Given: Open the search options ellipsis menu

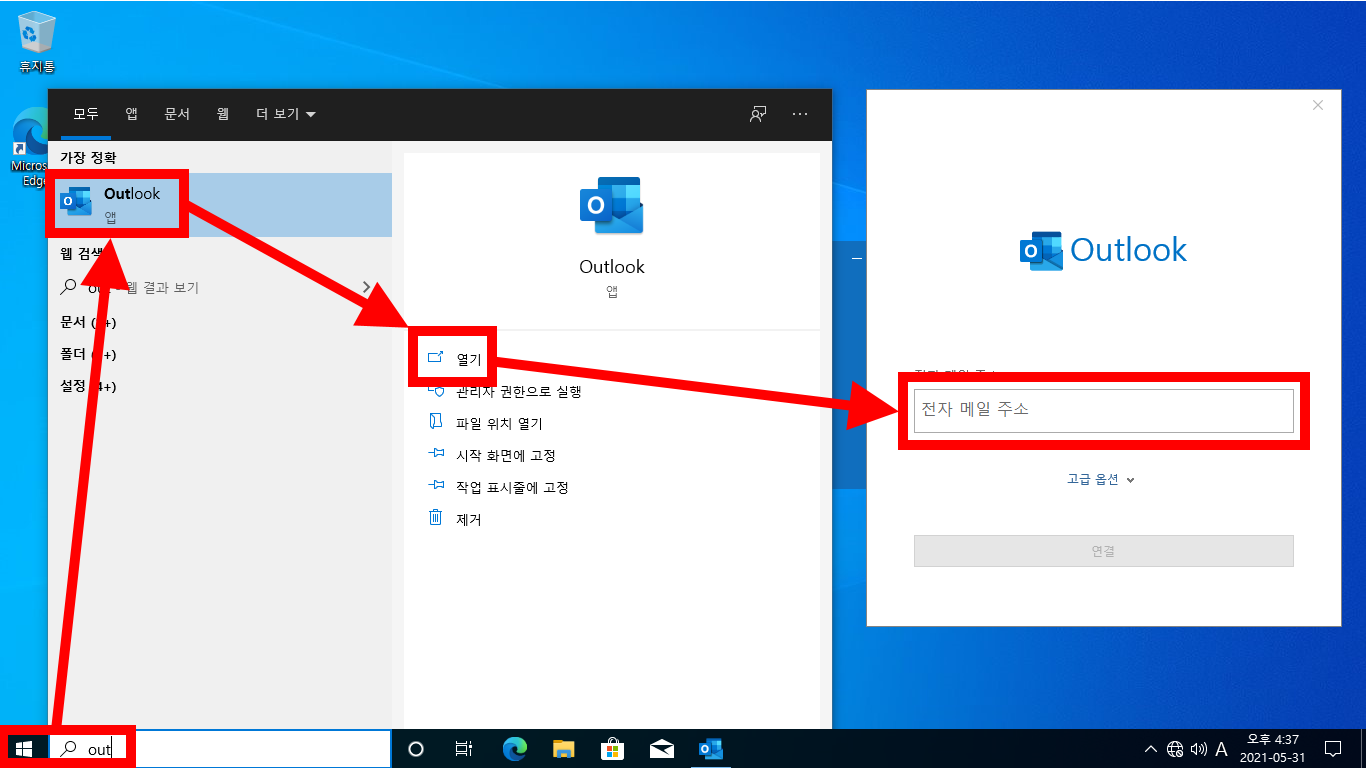Looking at the screenshot, I should coord(800,114).
